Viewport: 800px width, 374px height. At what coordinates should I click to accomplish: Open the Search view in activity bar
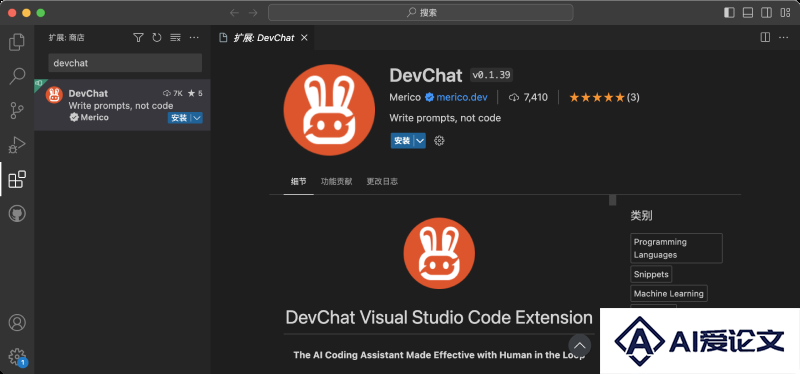[x=17, y=76]
